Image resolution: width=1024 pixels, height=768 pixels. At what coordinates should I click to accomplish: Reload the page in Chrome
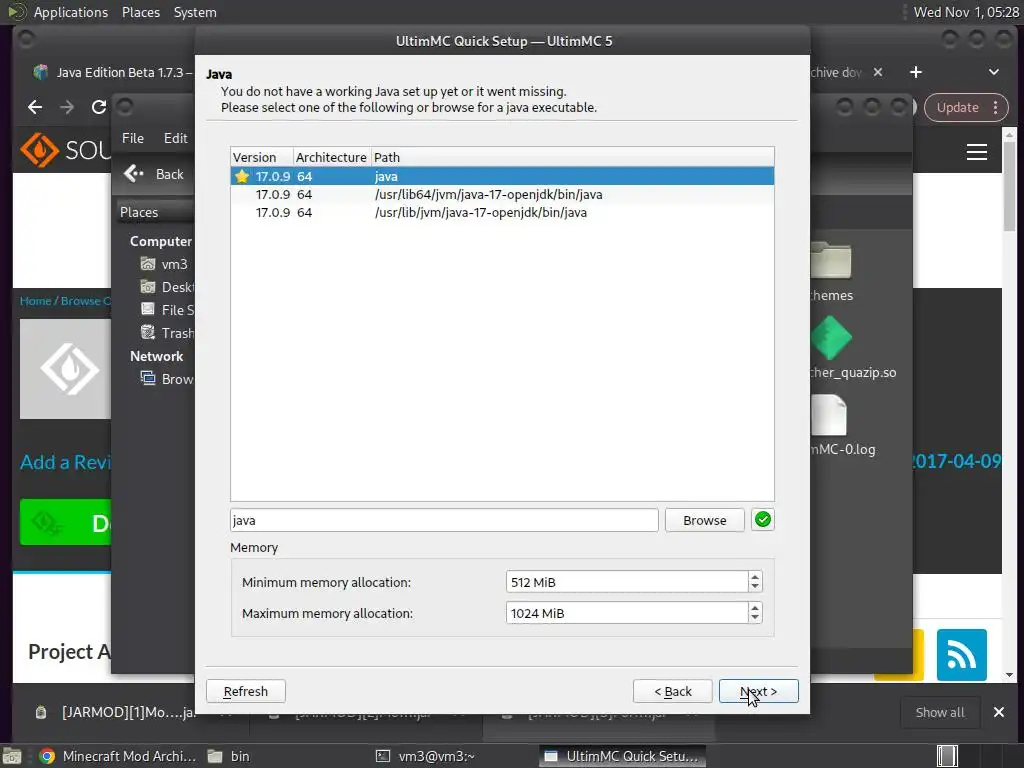pyautogui.click(x=99, y=107)
